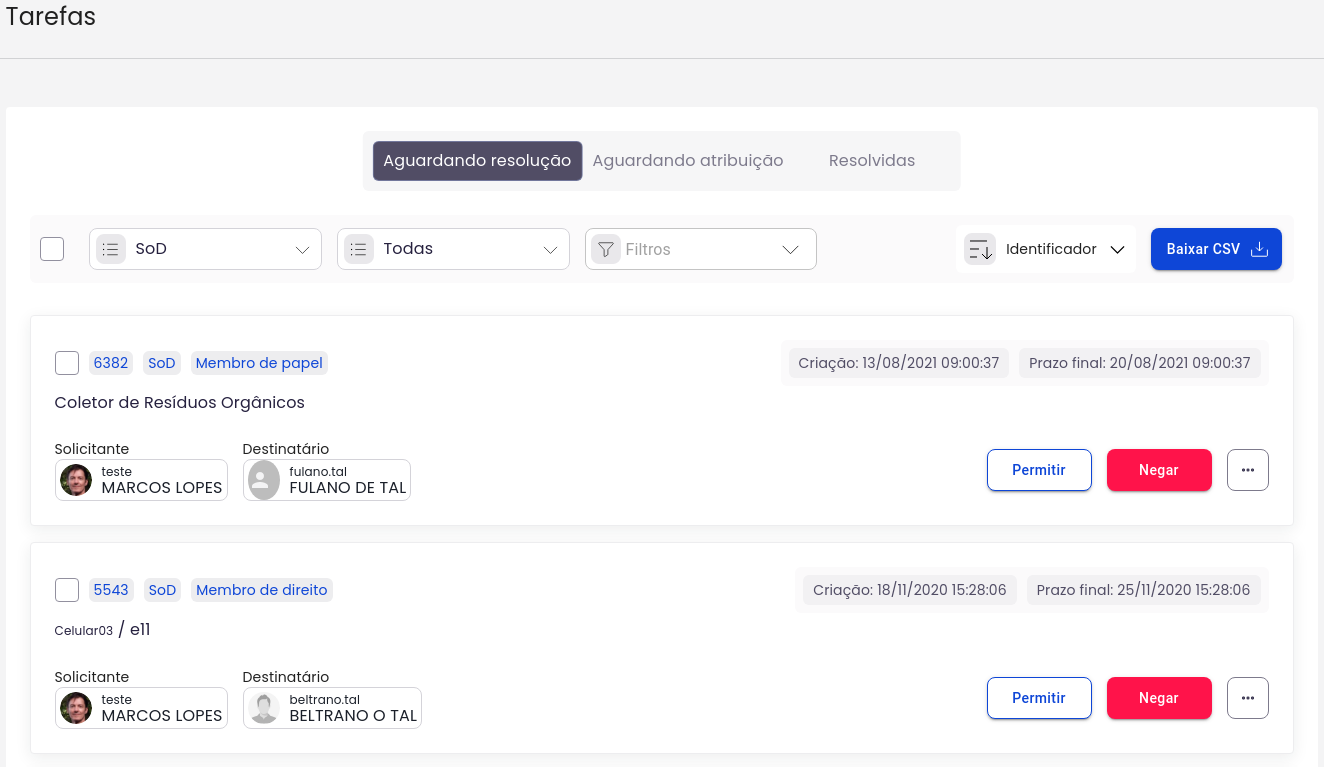
Task: Switch to Aguardando atribuição tab
Action: (688, 161)
